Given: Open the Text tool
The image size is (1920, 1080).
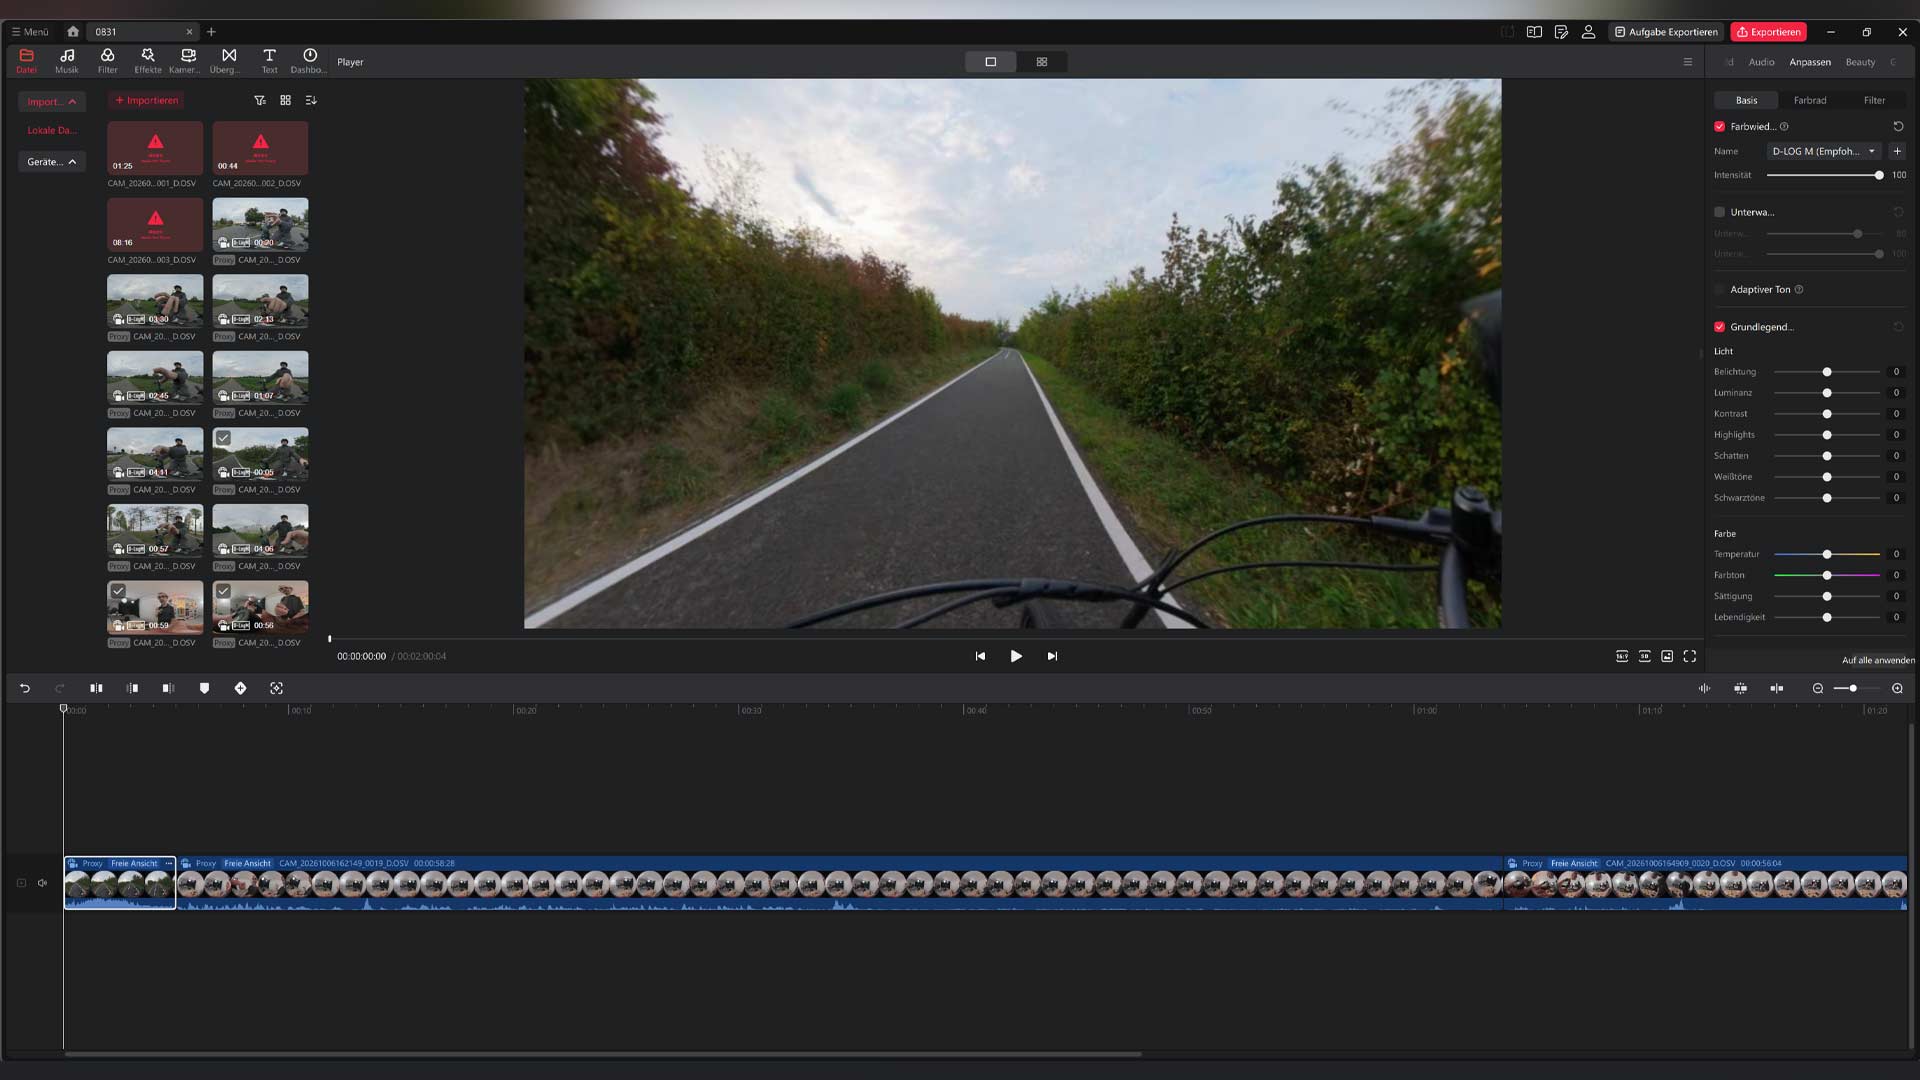Looking at the screenshot, I should click(269, 61).
